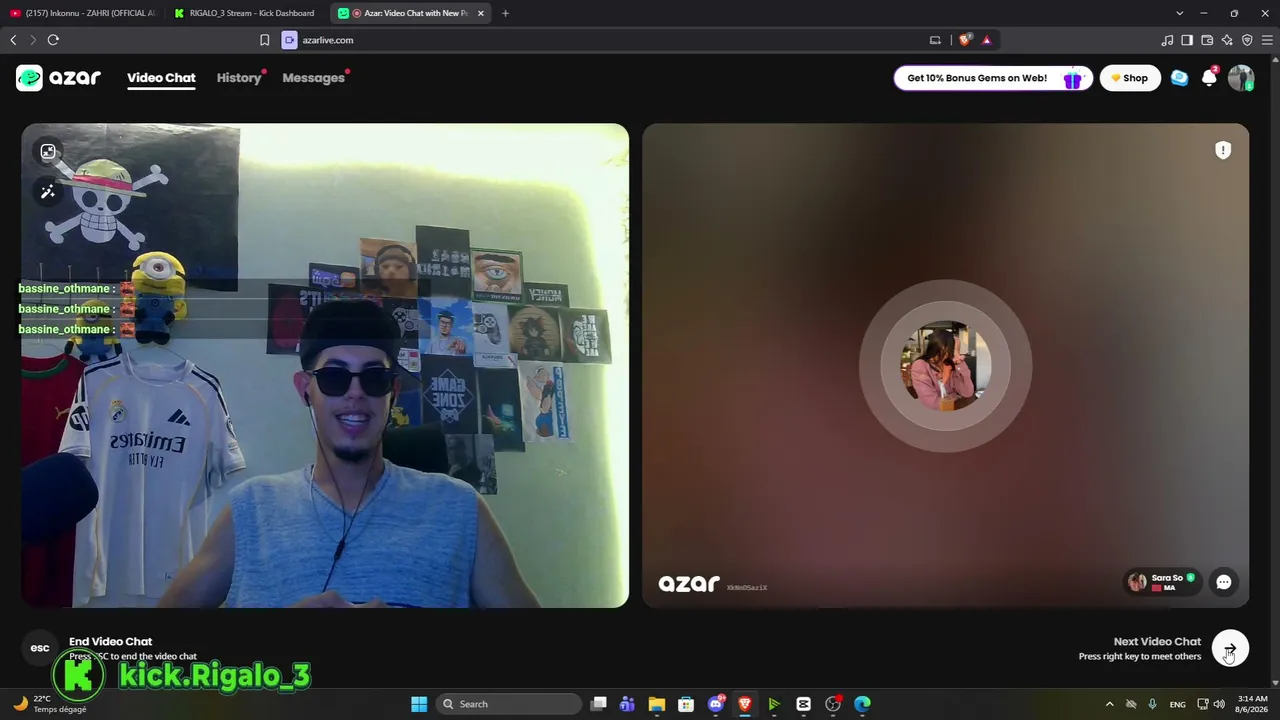Viewport: 1280px width, 720px height.
Task: Click the Next Video Chat label
Action: (x=1157, y=642)
